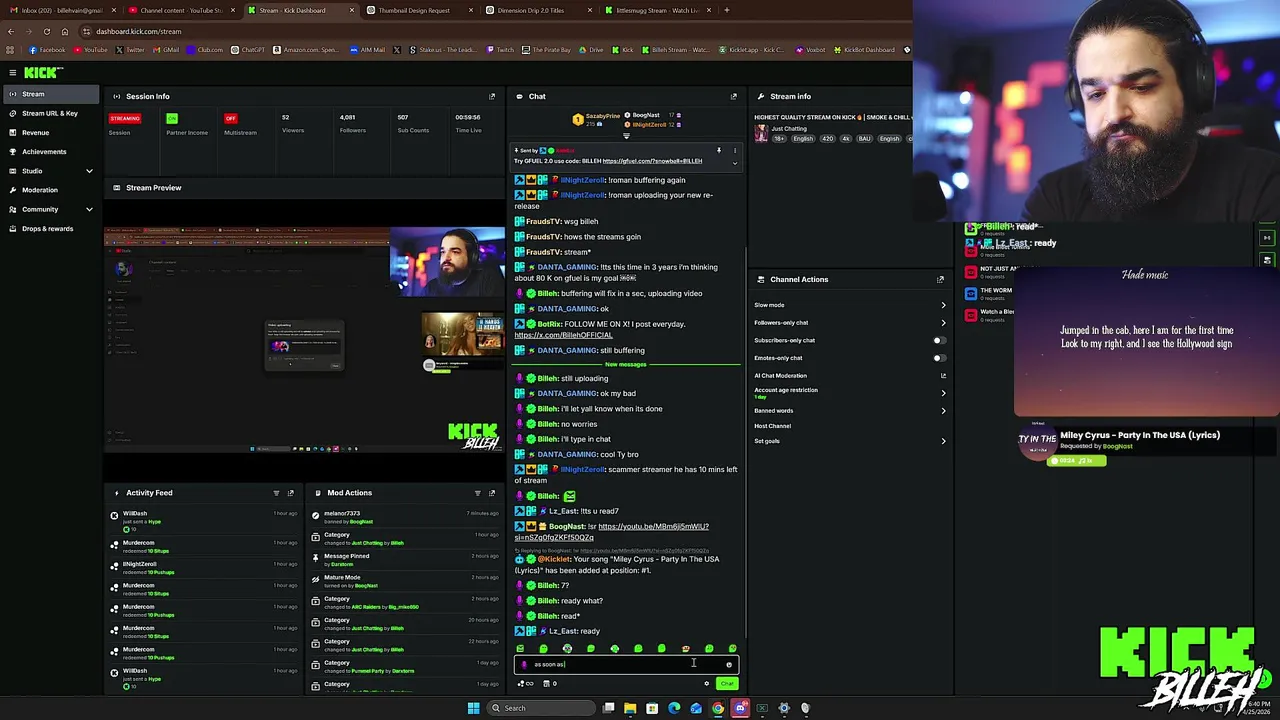Expand the Community sidebar section
The image size is (1280, 720).
(89, 209)
